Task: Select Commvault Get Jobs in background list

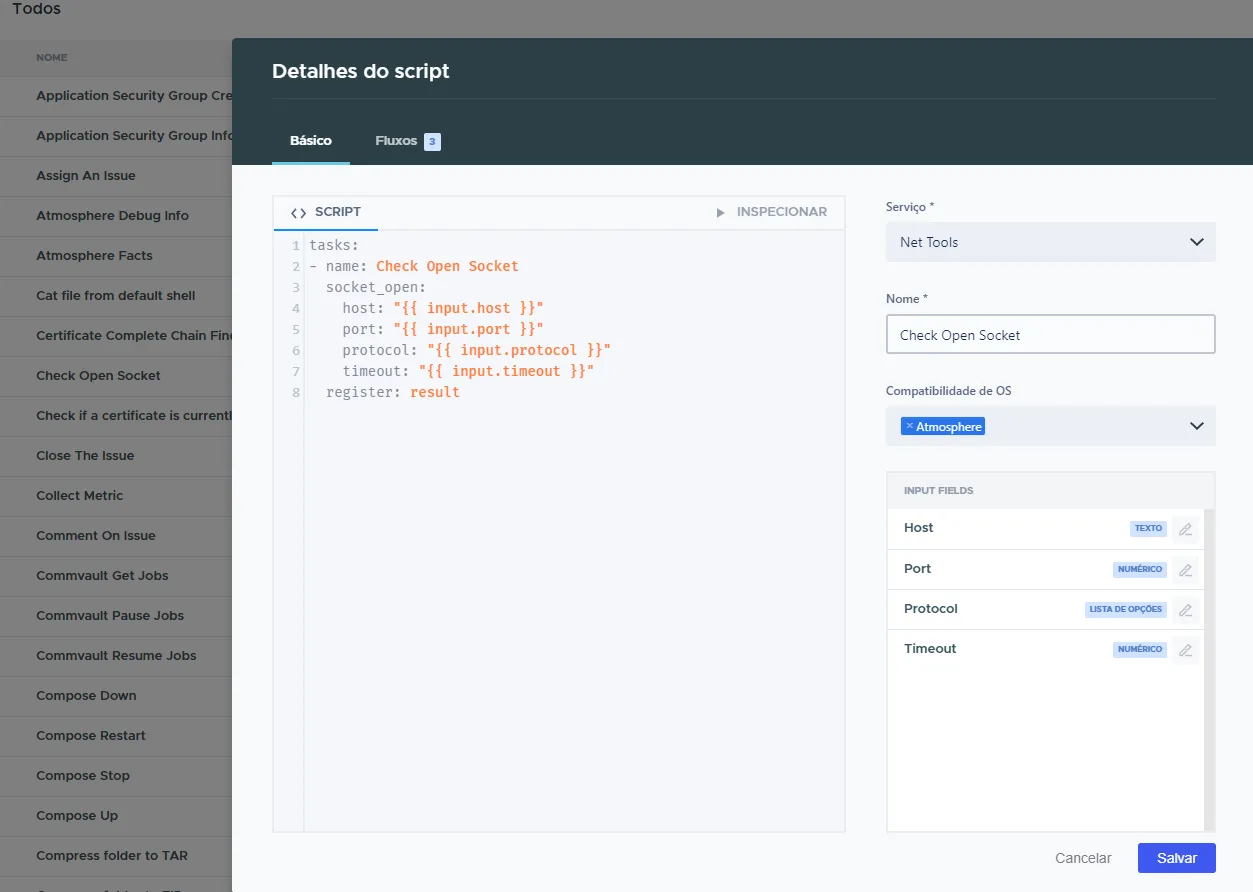Action: [116, 576]
